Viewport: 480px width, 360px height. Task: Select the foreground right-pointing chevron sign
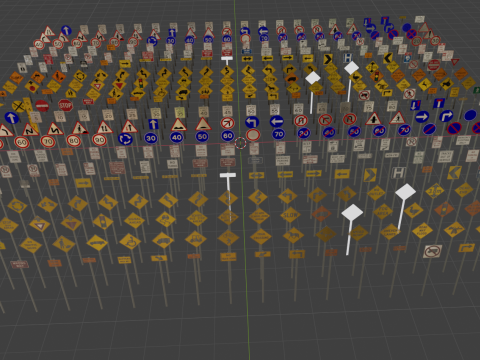click(370, 174)
